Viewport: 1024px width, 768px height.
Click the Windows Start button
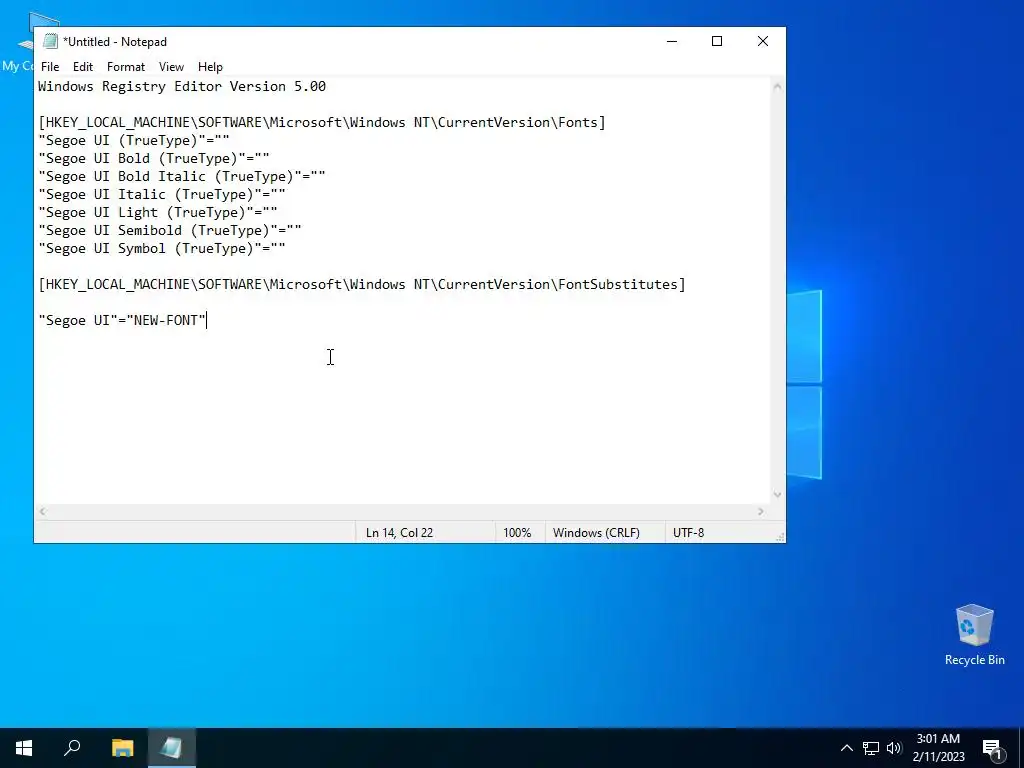coord(24,748)
